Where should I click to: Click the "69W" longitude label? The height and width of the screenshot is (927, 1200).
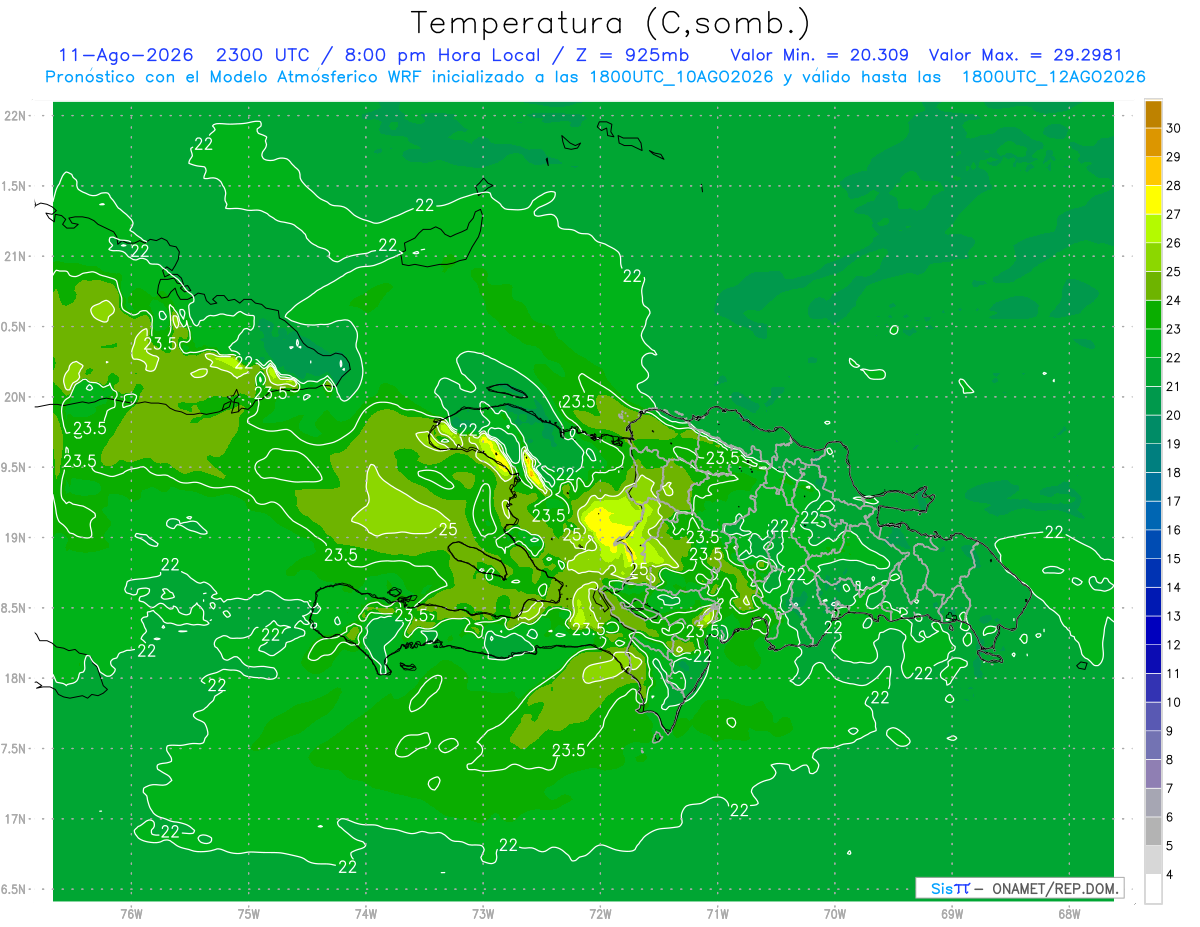tap(951, 914)
